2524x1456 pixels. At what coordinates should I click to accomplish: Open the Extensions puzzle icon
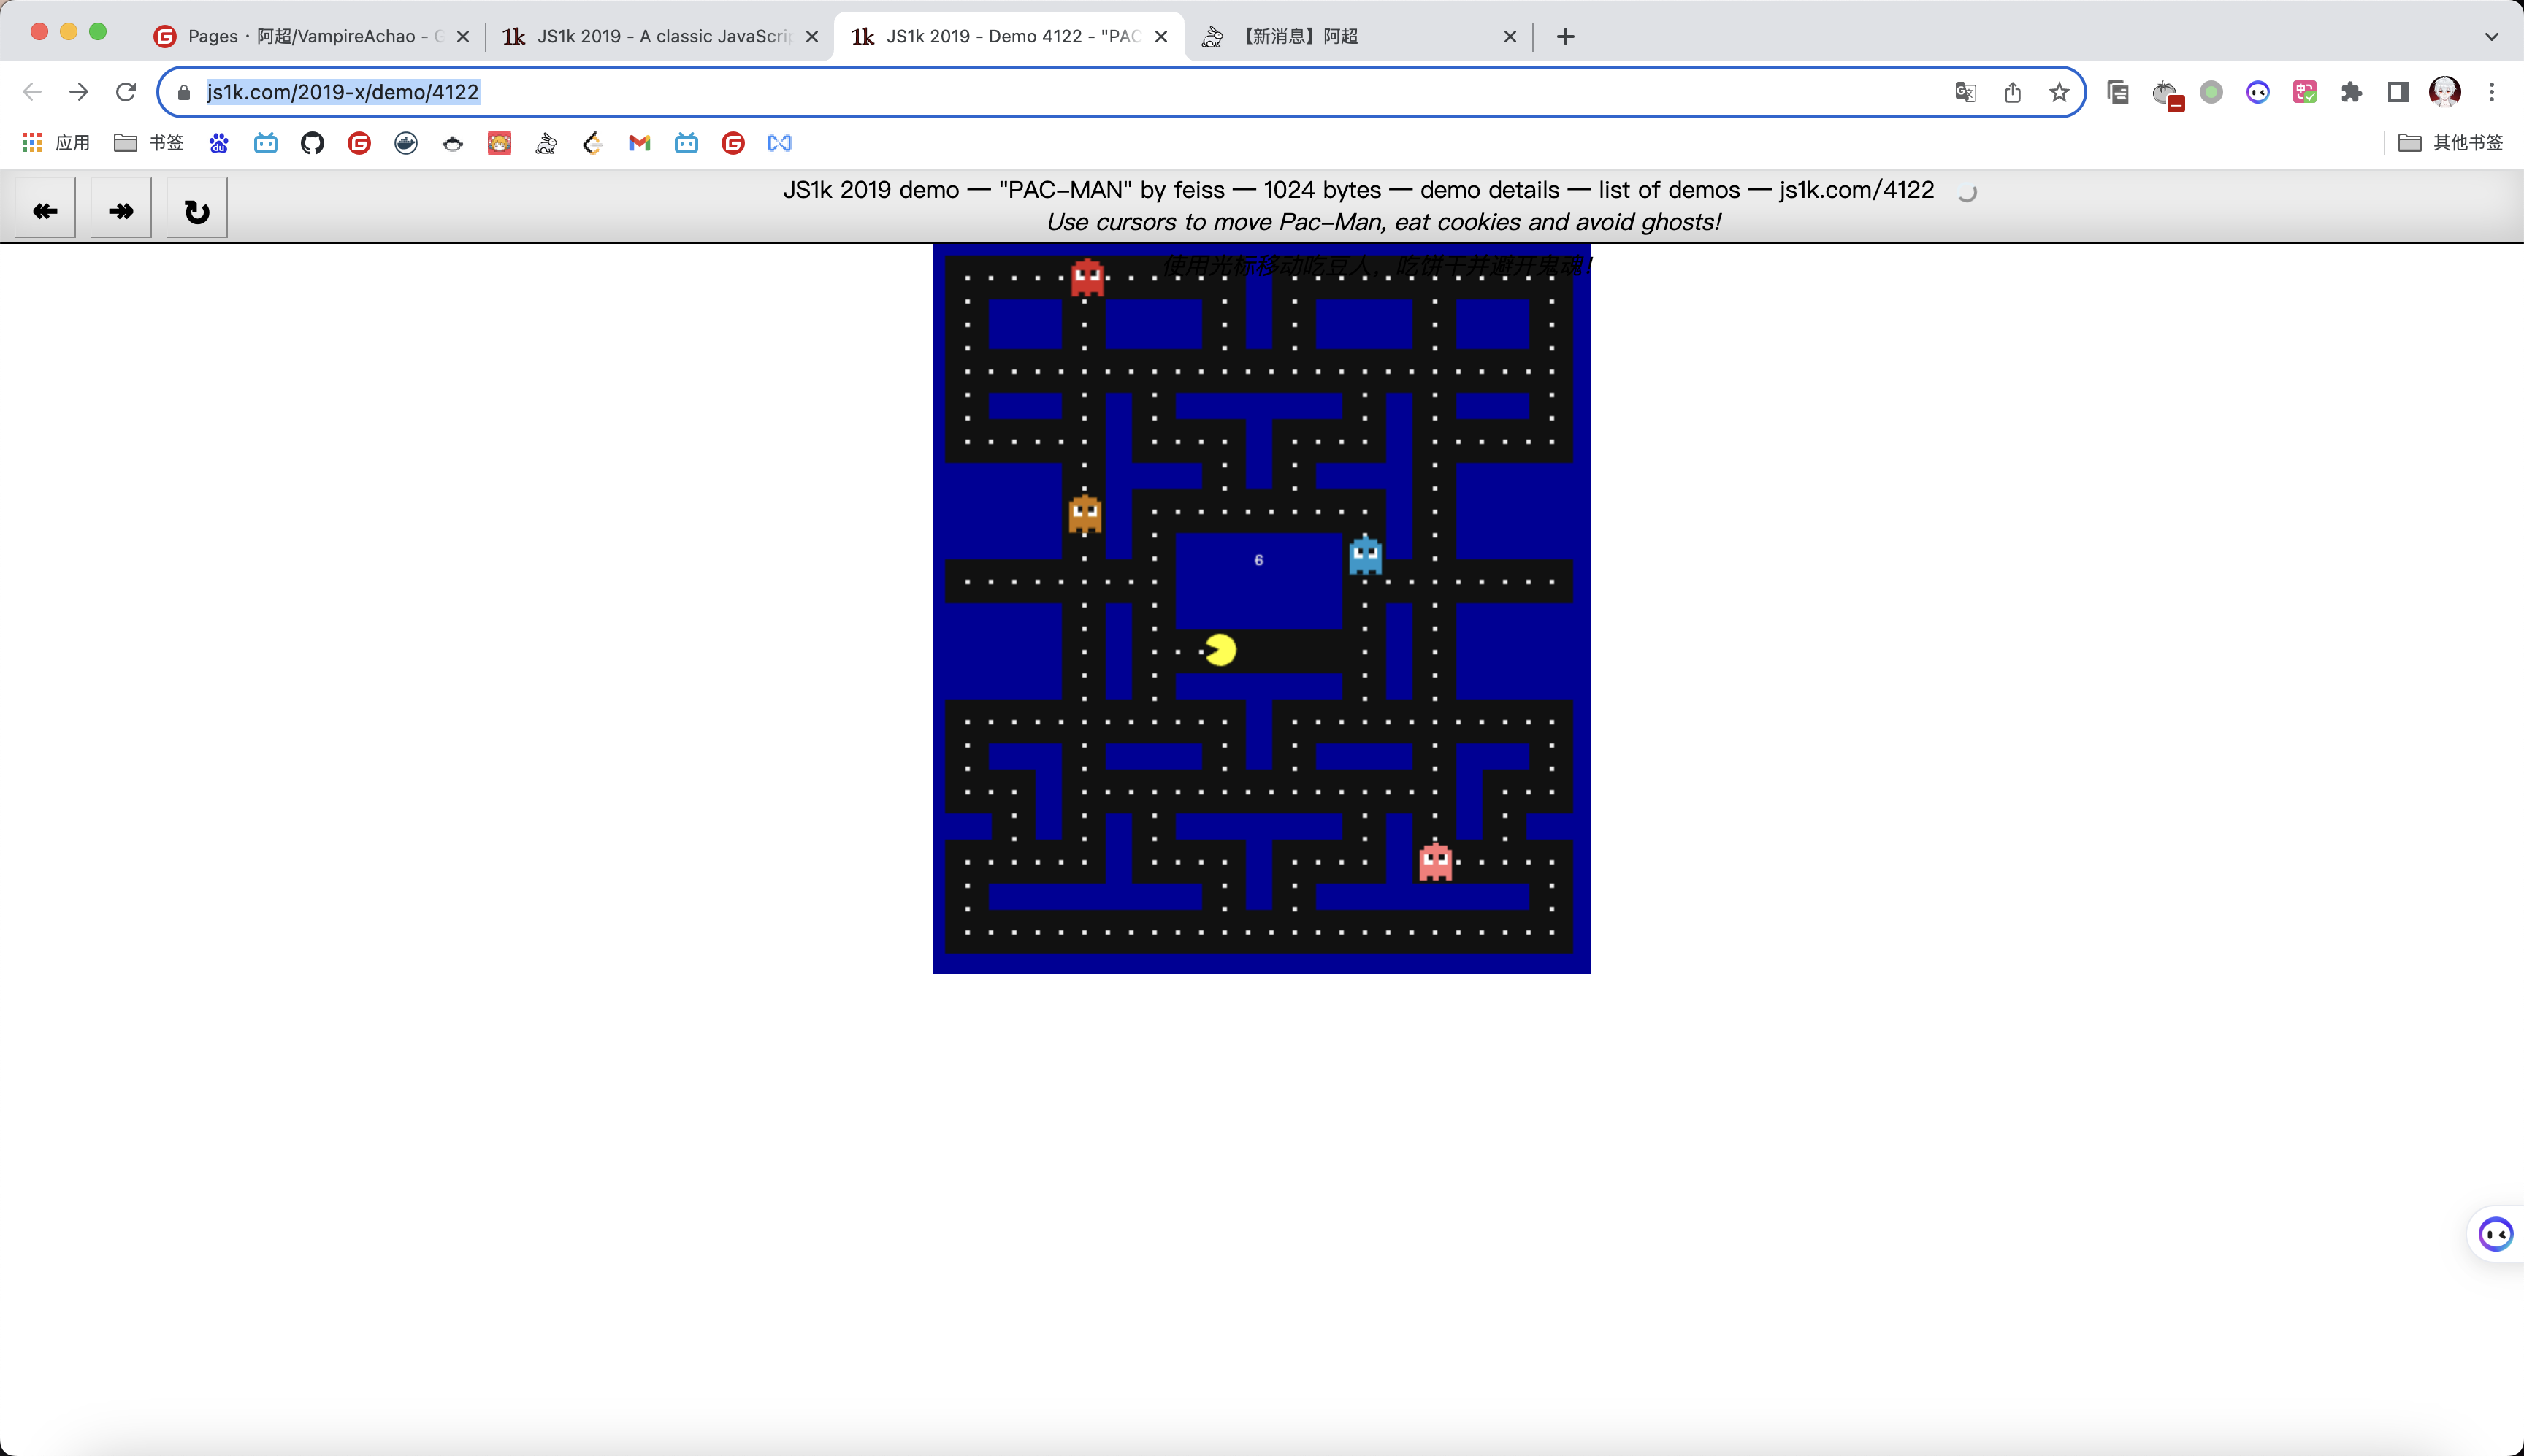[2351, 92]
